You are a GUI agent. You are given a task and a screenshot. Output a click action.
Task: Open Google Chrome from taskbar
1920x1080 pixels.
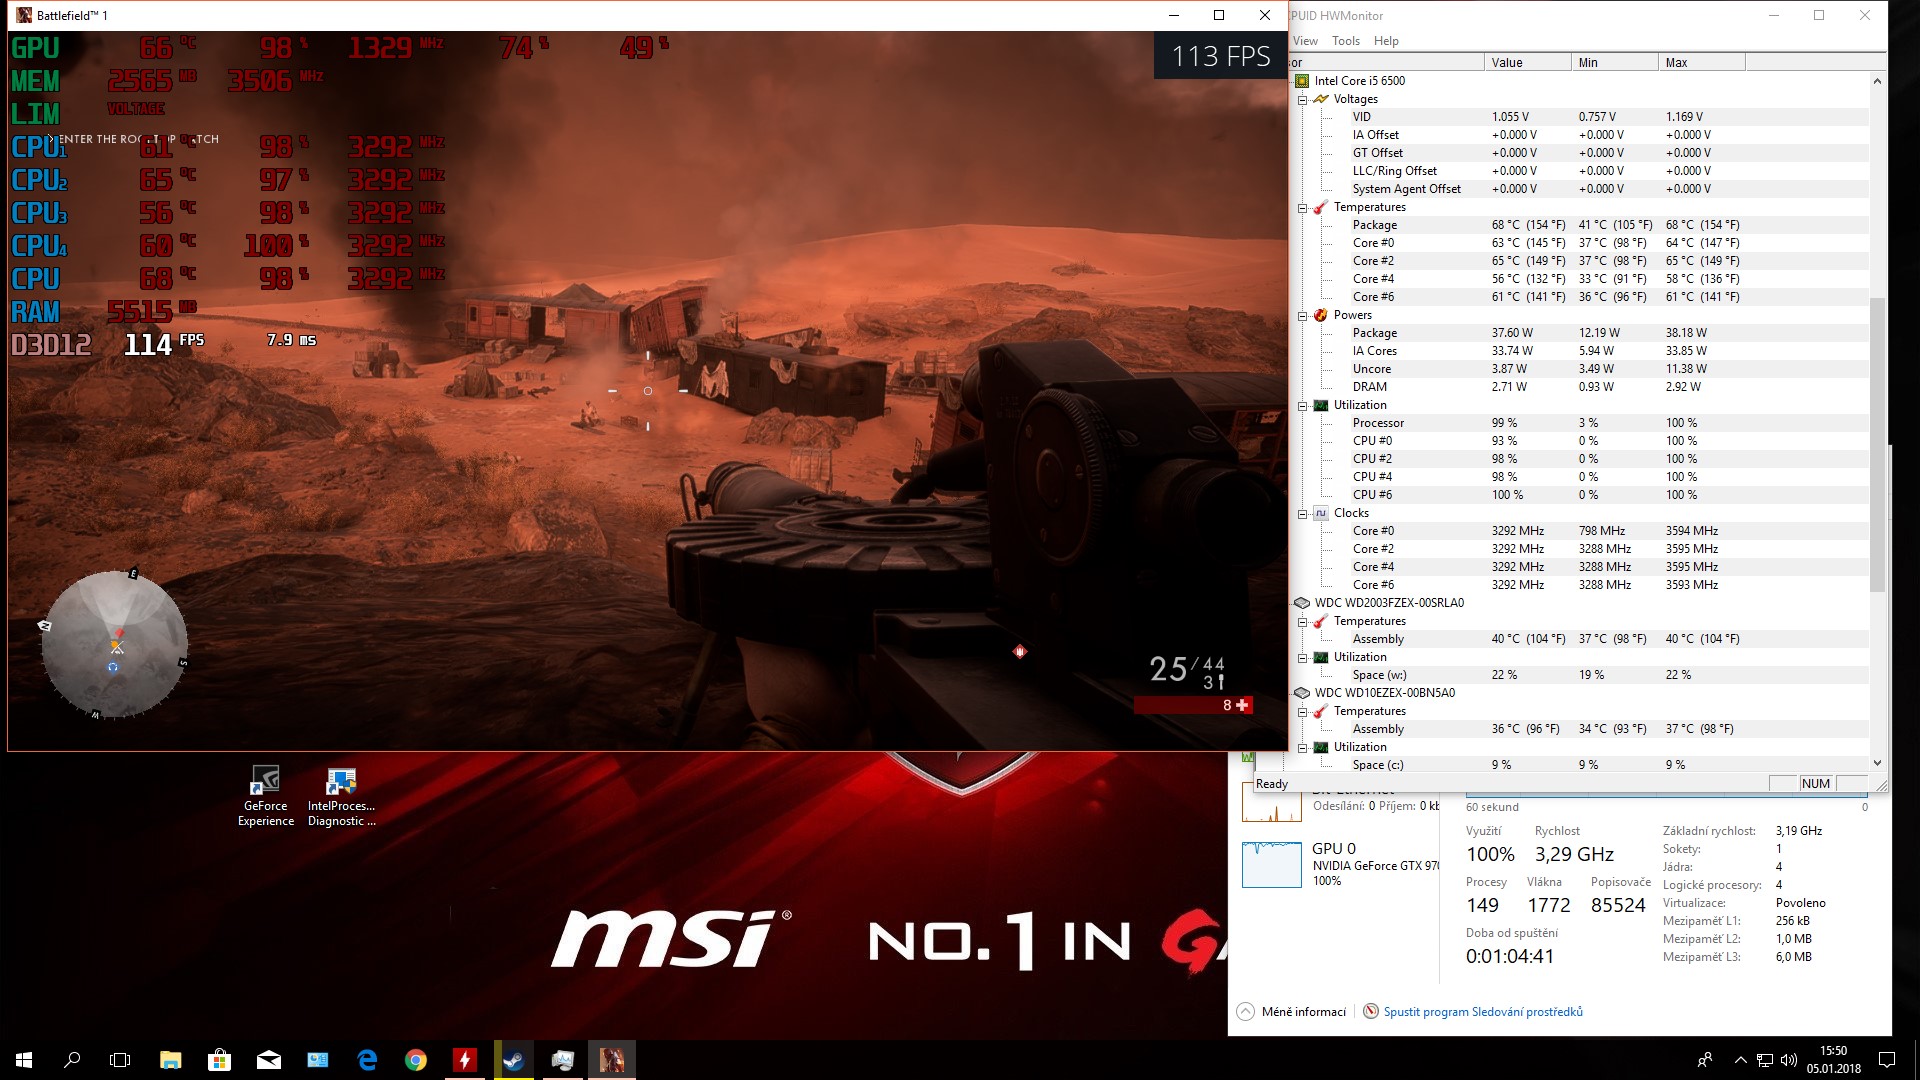[416, 1060]
